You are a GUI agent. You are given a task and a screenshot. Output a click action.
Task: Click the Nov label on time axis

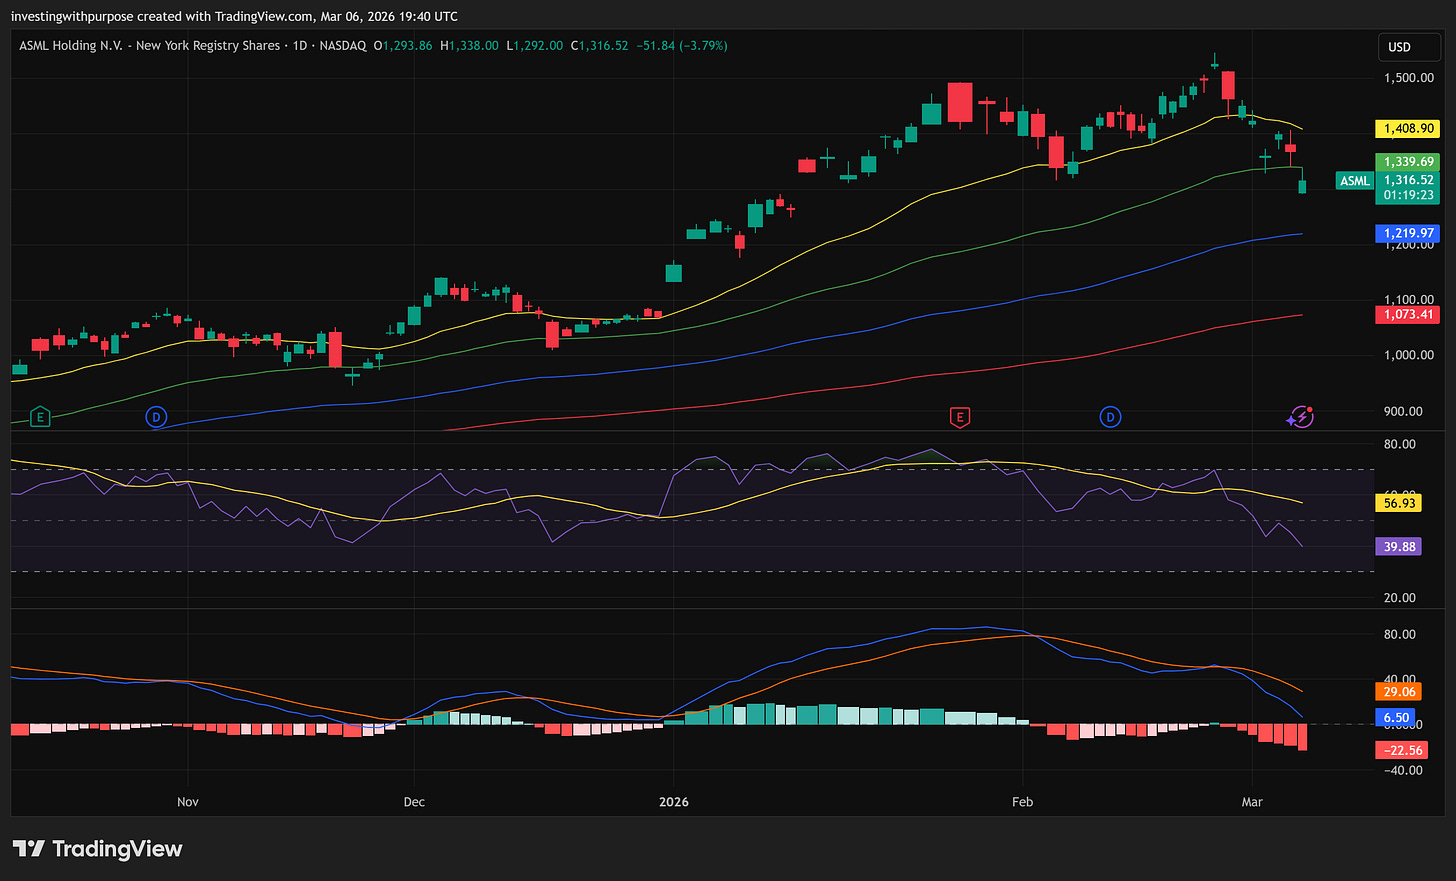click(187, 802)
